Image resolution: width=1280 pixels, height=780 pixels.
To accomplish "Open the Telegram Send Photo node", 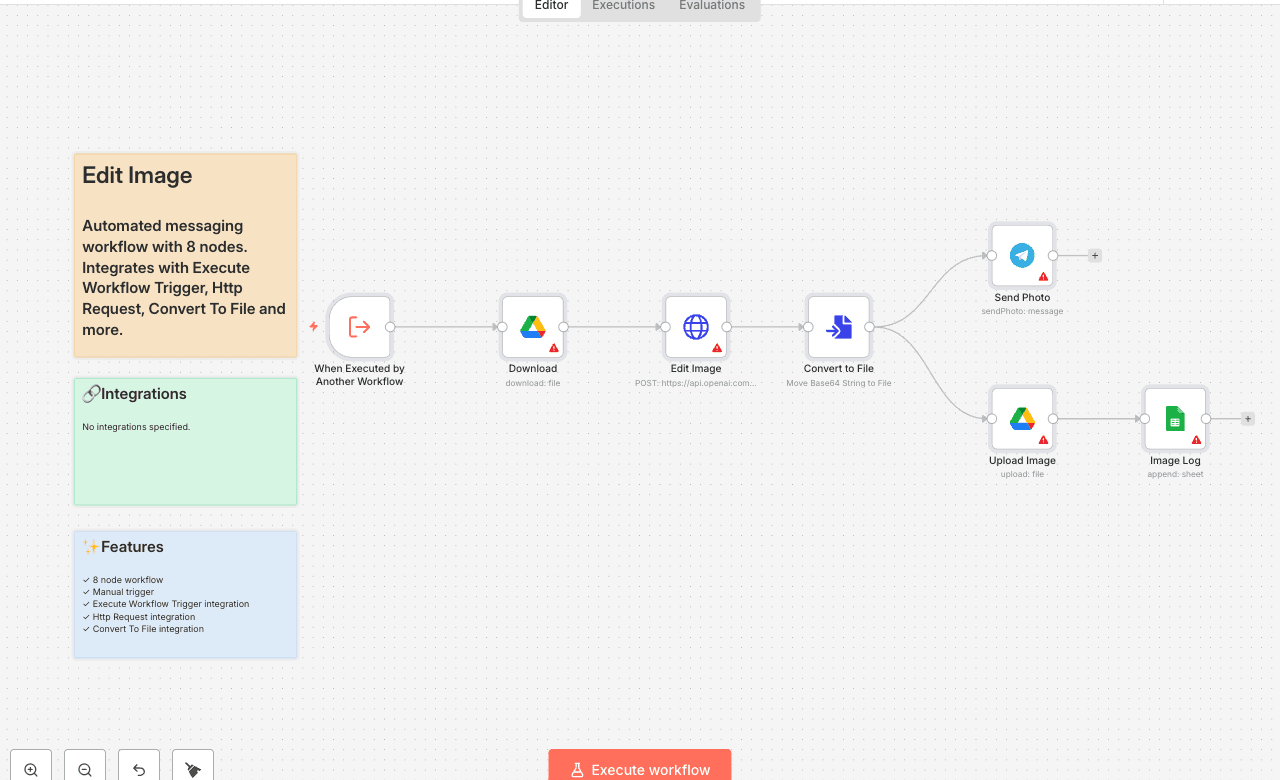I will [1021, 256].
